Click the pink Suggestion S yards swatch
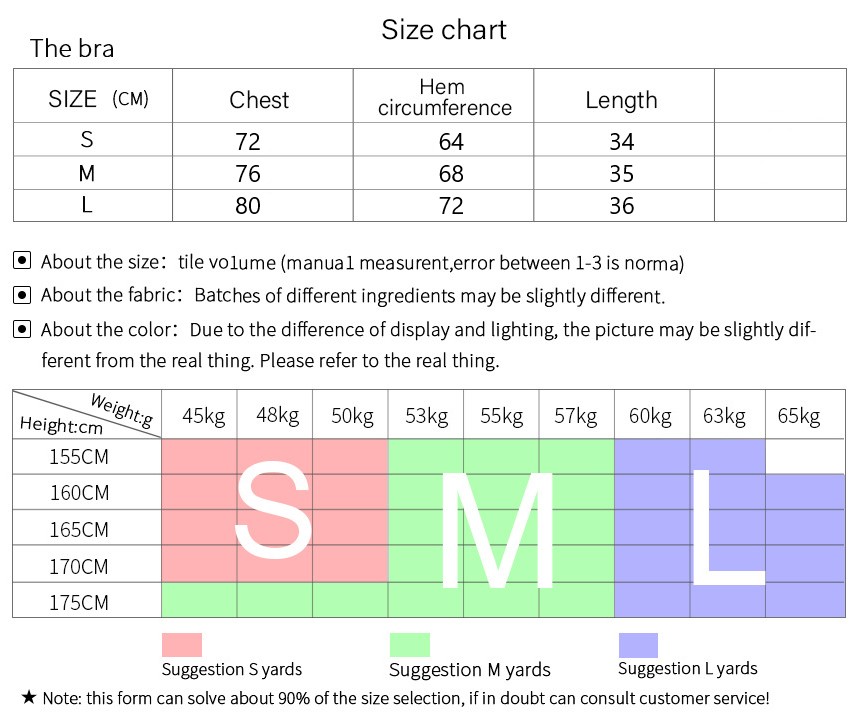The height and width of the screenshot is (721, 860). tap(182, 645)
